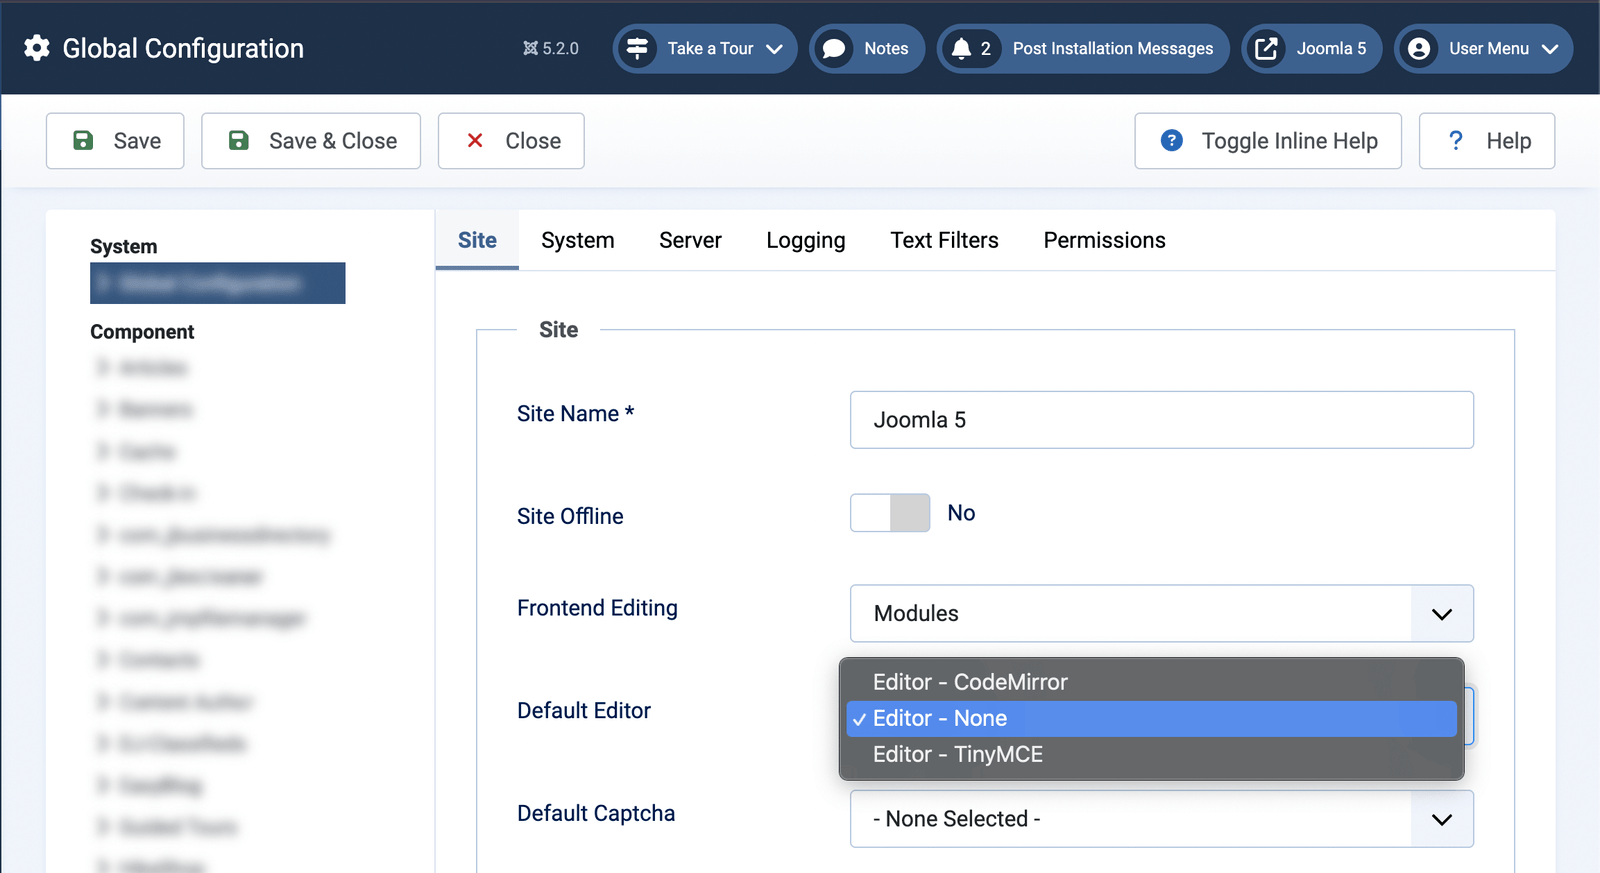Click the Global Configuration page title

tap(183, 48)
